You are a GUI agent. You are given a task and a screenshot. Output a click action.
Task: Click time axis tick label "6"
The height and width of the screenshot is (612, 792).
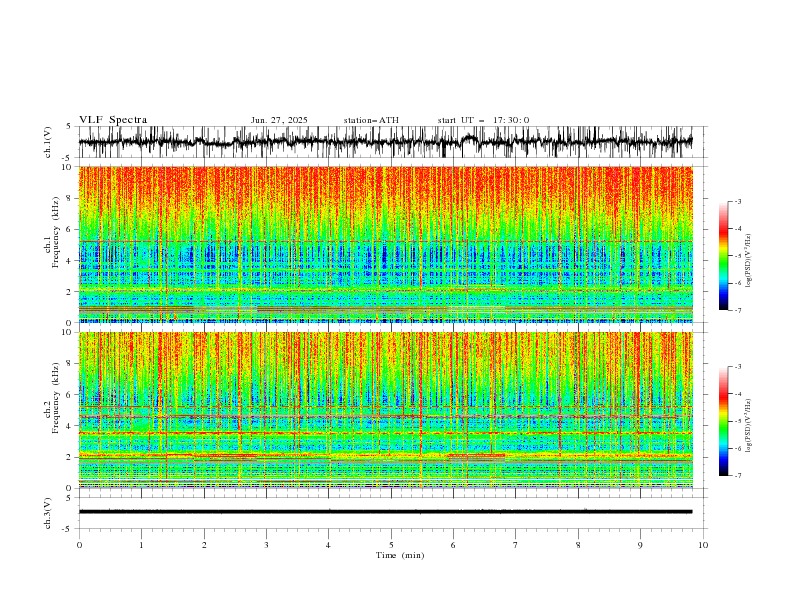click(454, 545)
